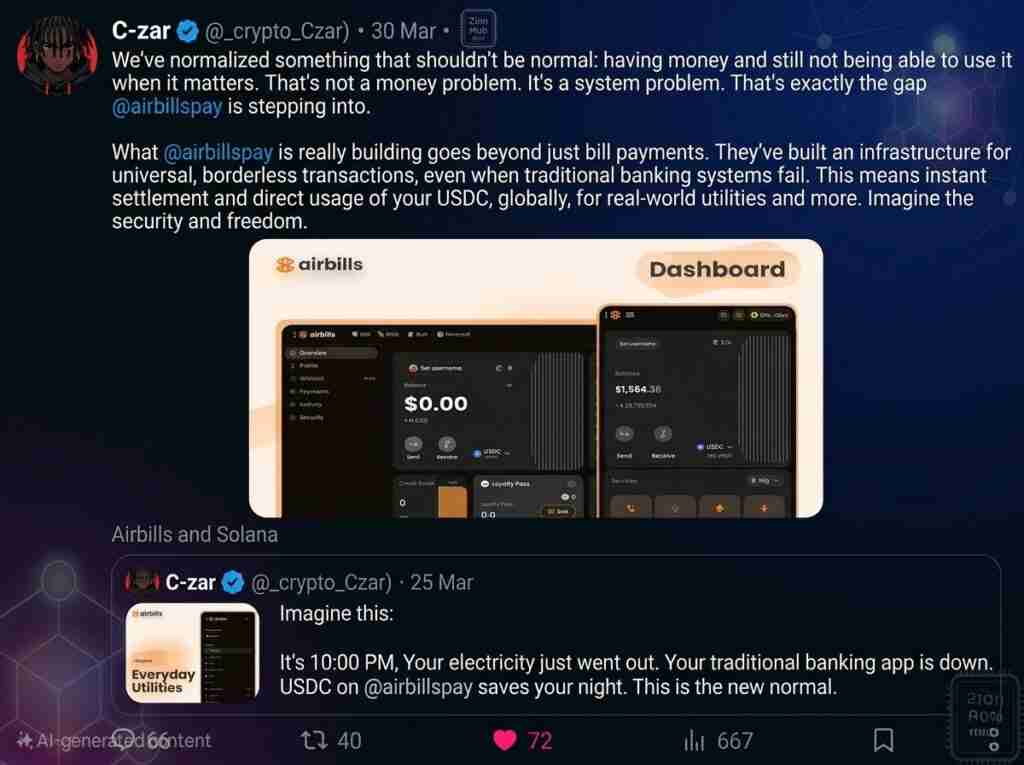Click the verified badge in quoted tweet
Image resolution: width=1024 pixels, height=765 pixels.
(233, 582)
